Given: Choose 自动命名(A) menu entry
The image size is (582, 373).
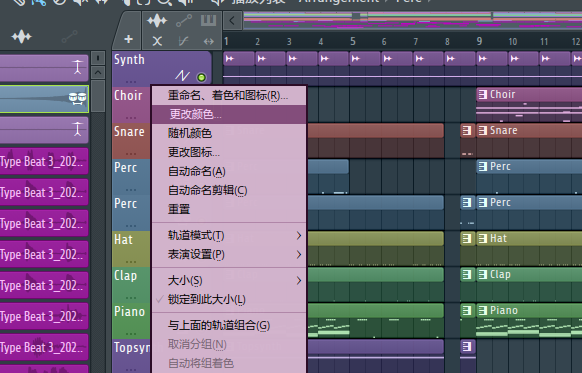Looking at the screenshot, I should 229,171.
